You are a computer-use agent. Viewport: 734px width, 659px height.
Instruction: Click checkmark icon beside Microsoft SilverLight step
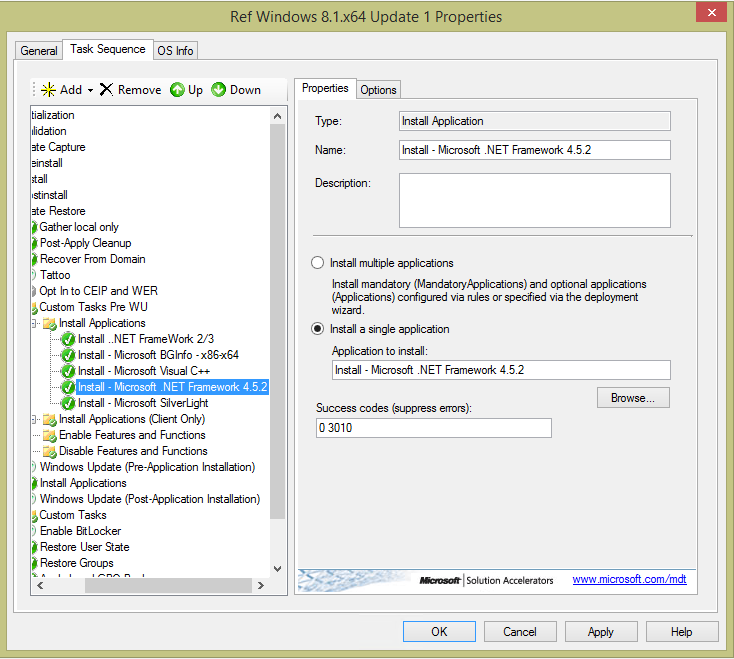[x=68, y=403]
